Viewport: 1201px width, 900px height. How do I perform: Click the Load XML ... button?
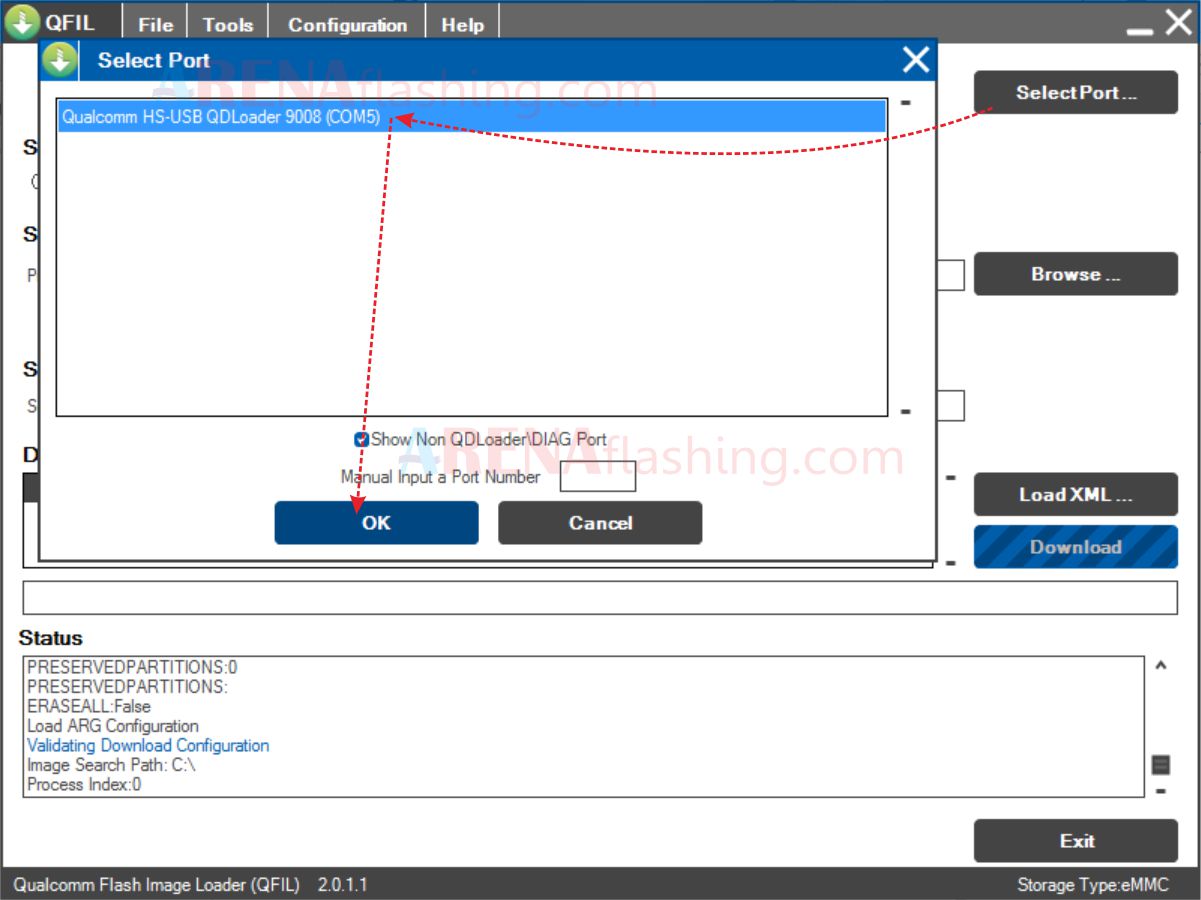(x=1076, y=494)
